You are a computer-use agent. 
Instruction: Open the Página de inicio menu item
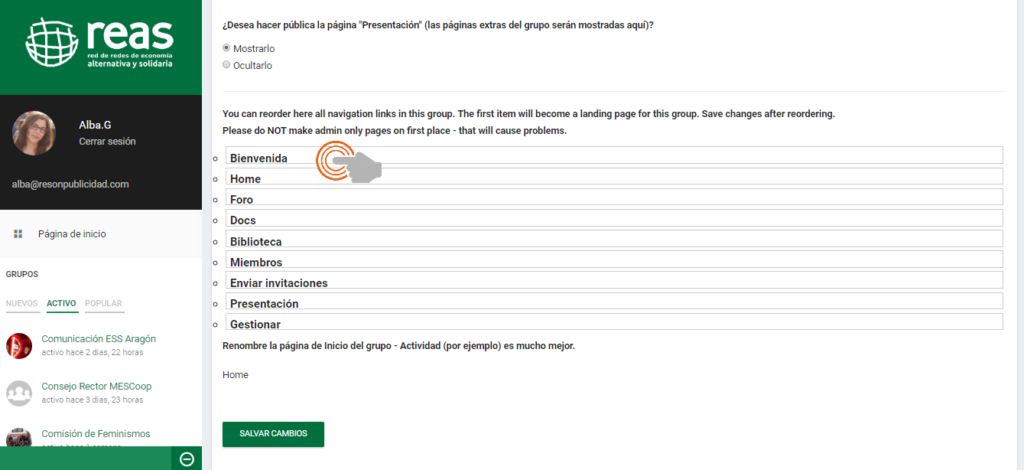(x=72, y=234)
